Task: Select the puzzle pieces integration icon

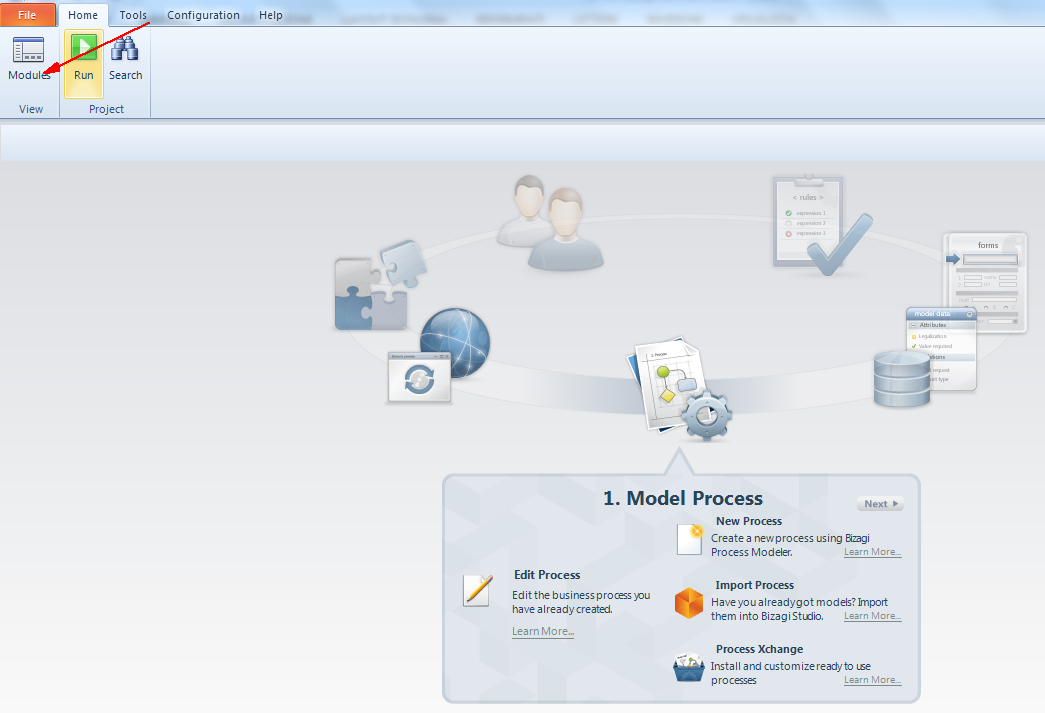Action: coord(379,287)
